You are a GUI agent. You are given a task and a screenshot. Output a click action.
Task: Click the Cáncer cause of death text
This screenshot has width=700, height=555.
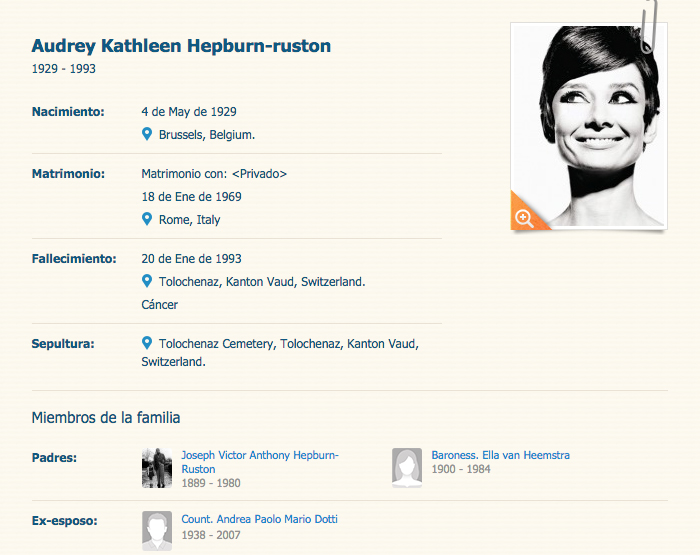coord(160,305)
